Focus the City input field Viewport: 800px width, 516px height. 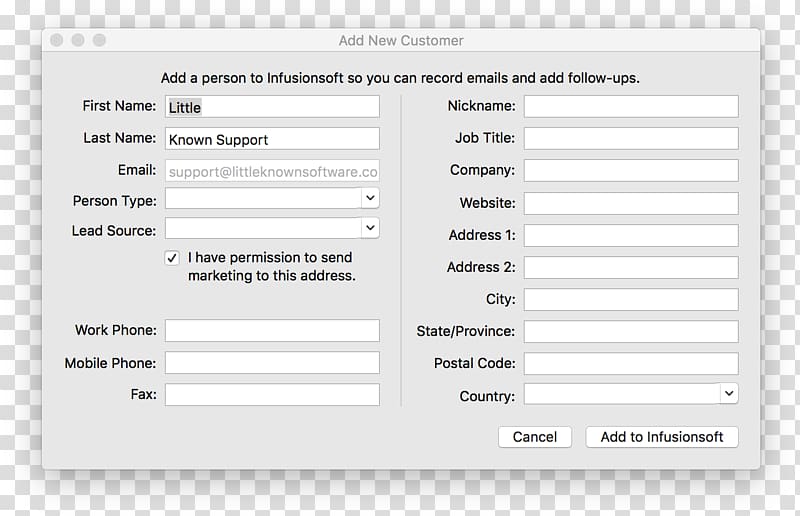631,300
